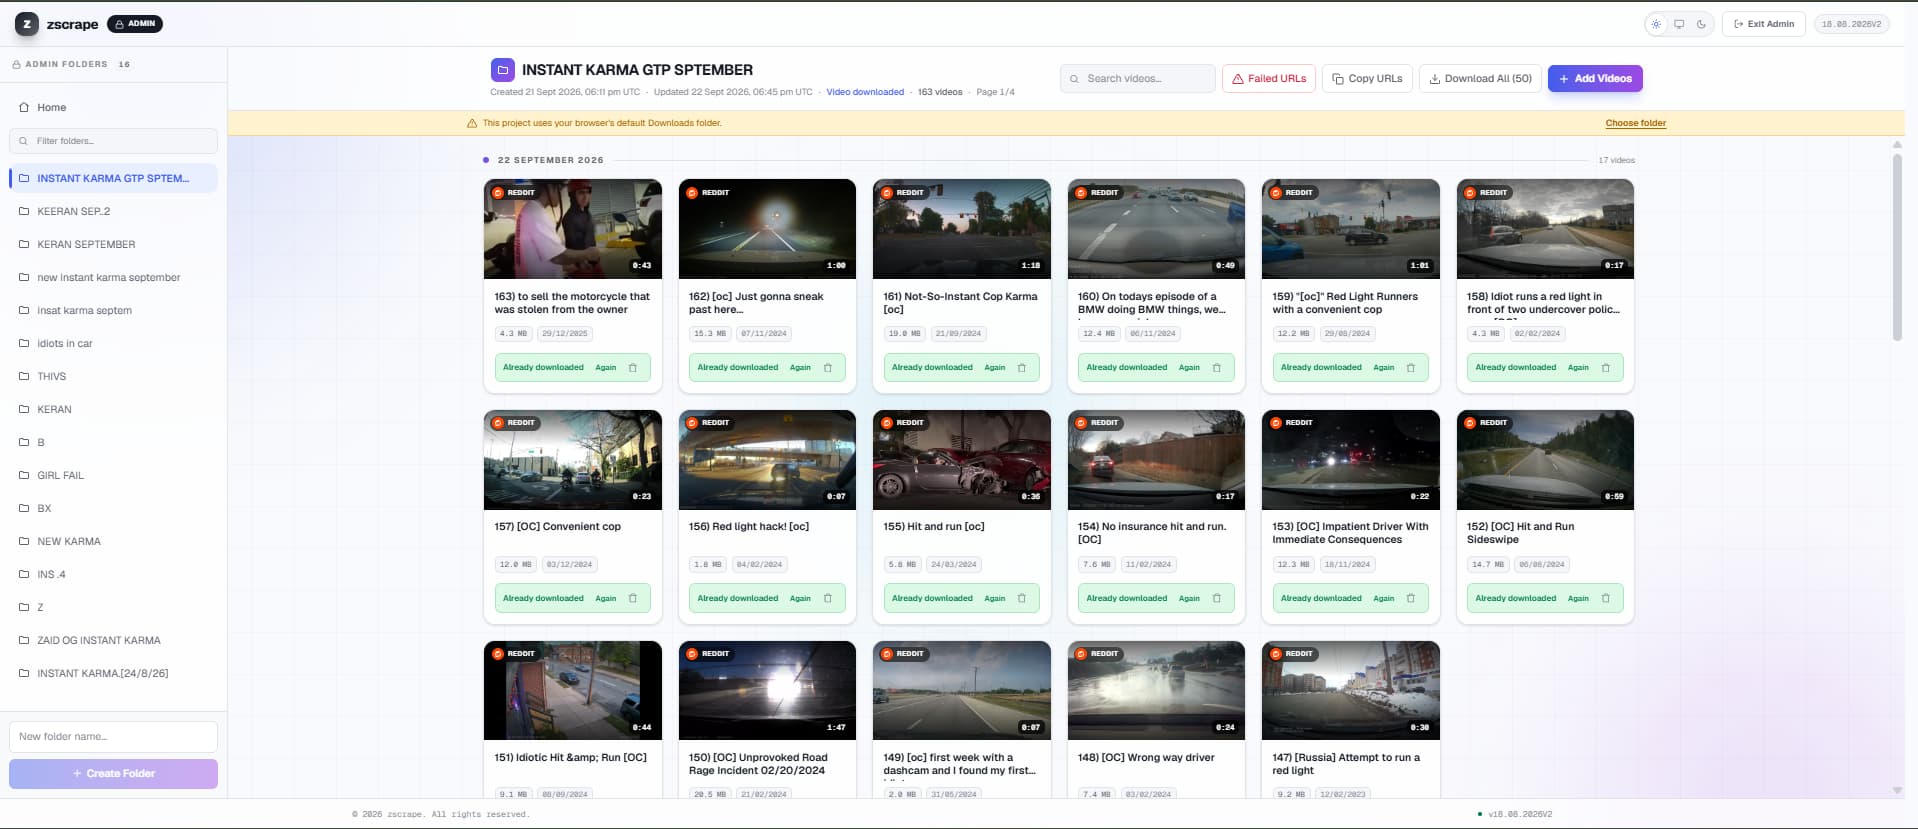Click trash icon on 'Red light hack!' card
This screenshot has width=1918, height=829.
coord(828,599)
